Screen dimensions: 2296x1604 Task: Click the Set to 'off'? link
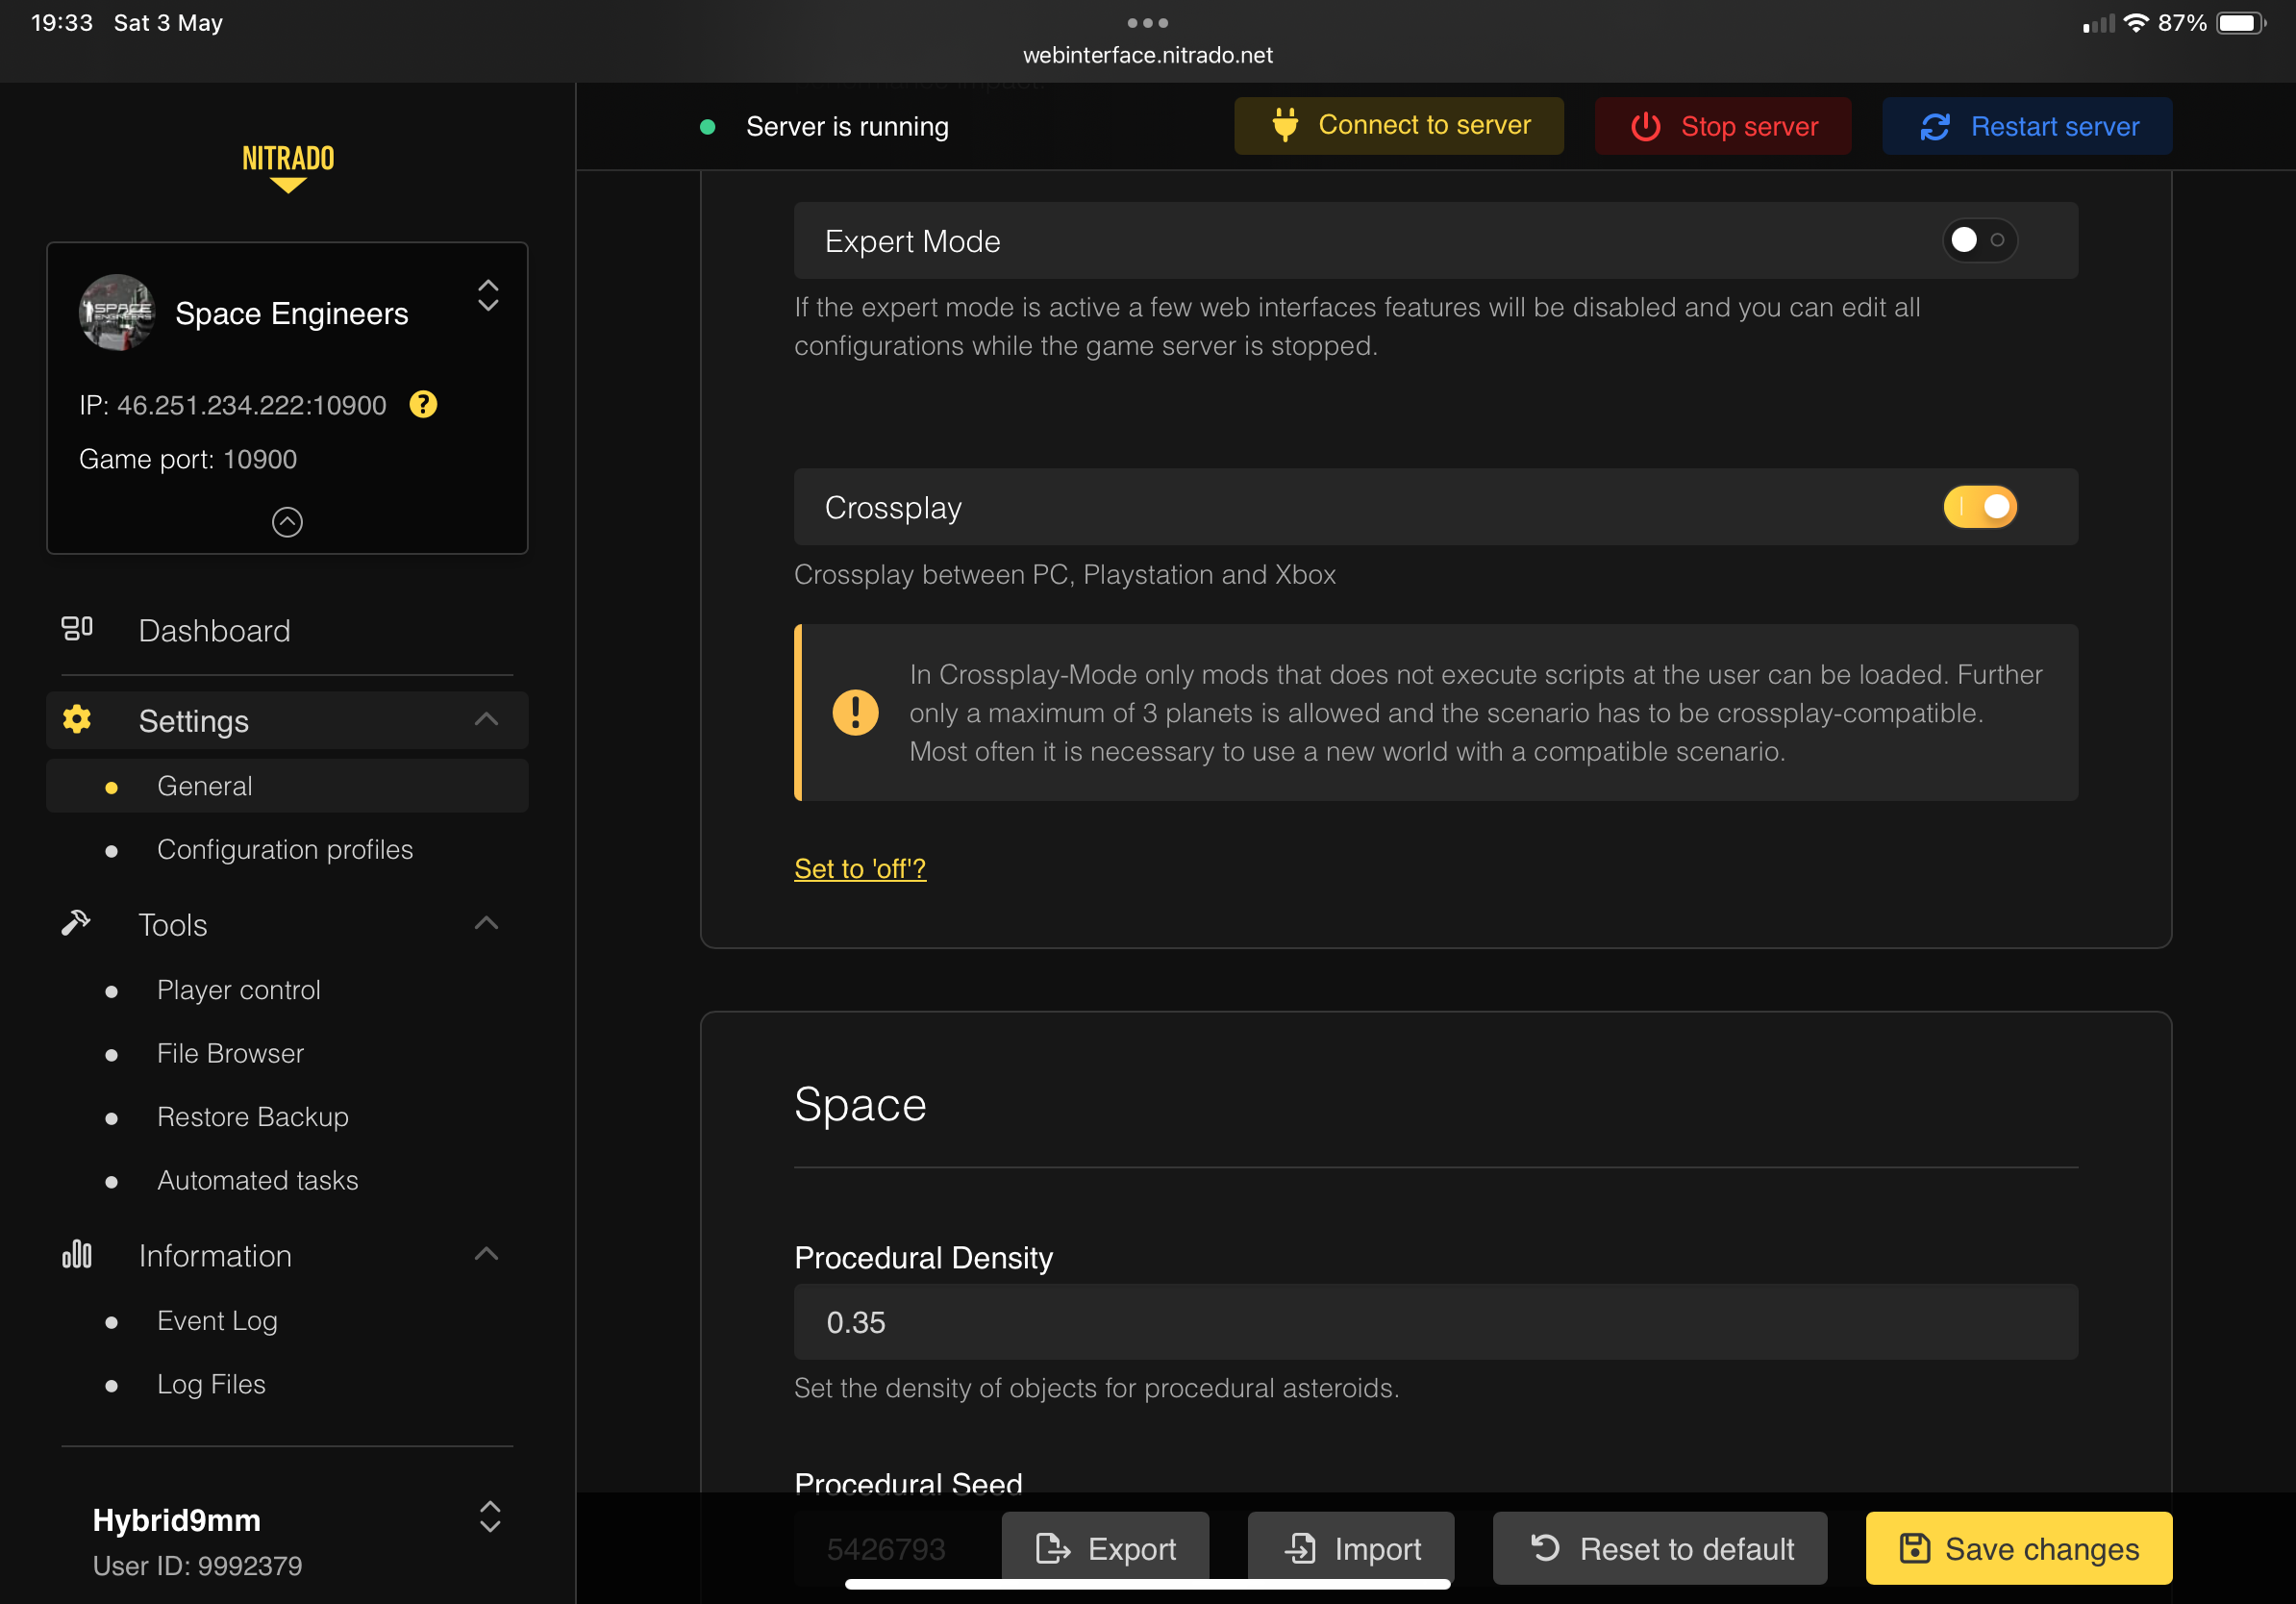(859, 868)
